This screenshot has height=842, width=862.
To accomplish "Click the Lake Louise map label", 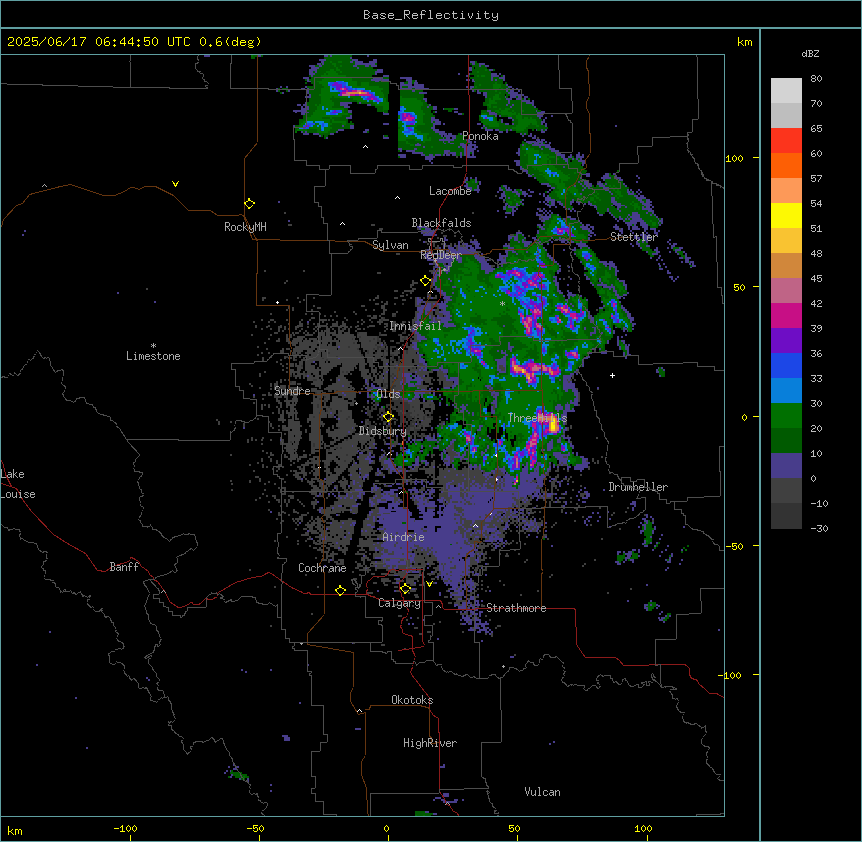I will pyautogui.click(x=18, y=484).
